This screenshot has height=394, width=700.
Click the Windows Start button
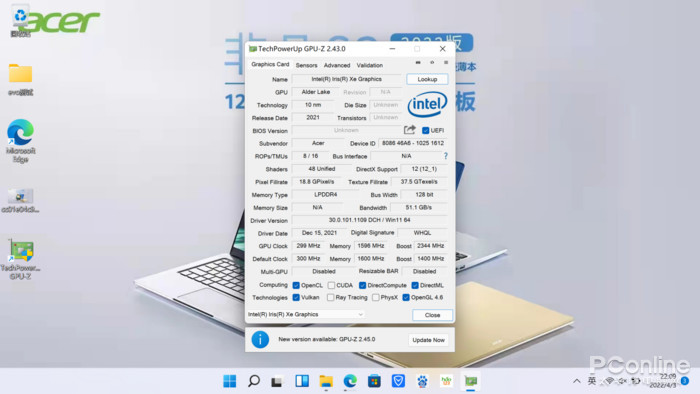point(229,381)
